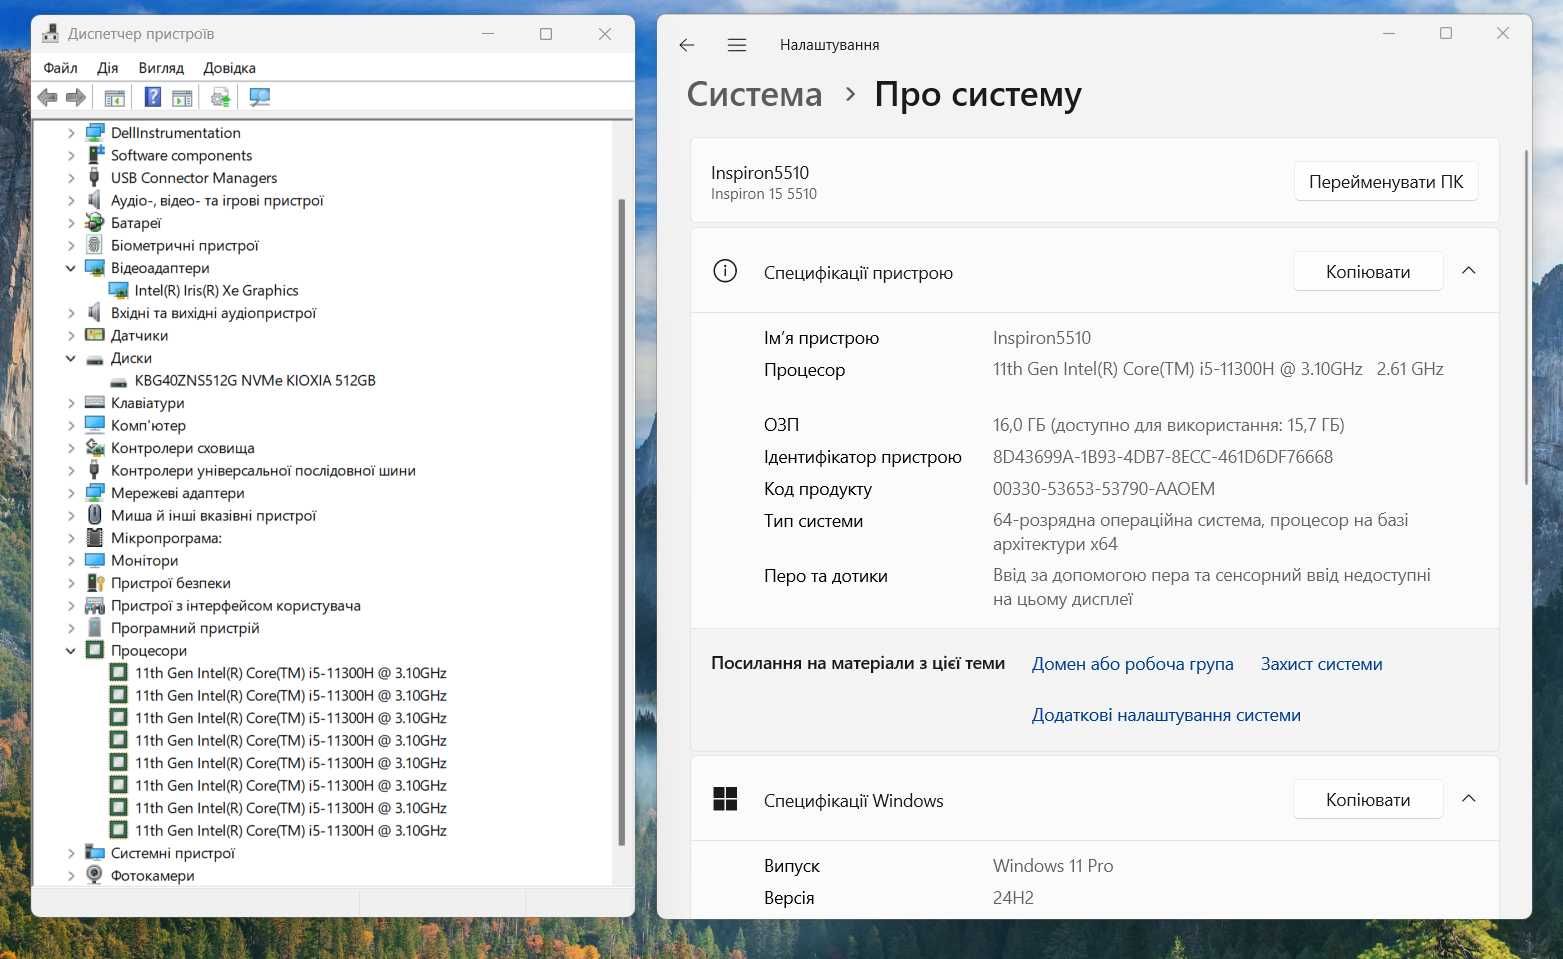Click the Inspiron 15 5510 model text

(x=763, y=194)
